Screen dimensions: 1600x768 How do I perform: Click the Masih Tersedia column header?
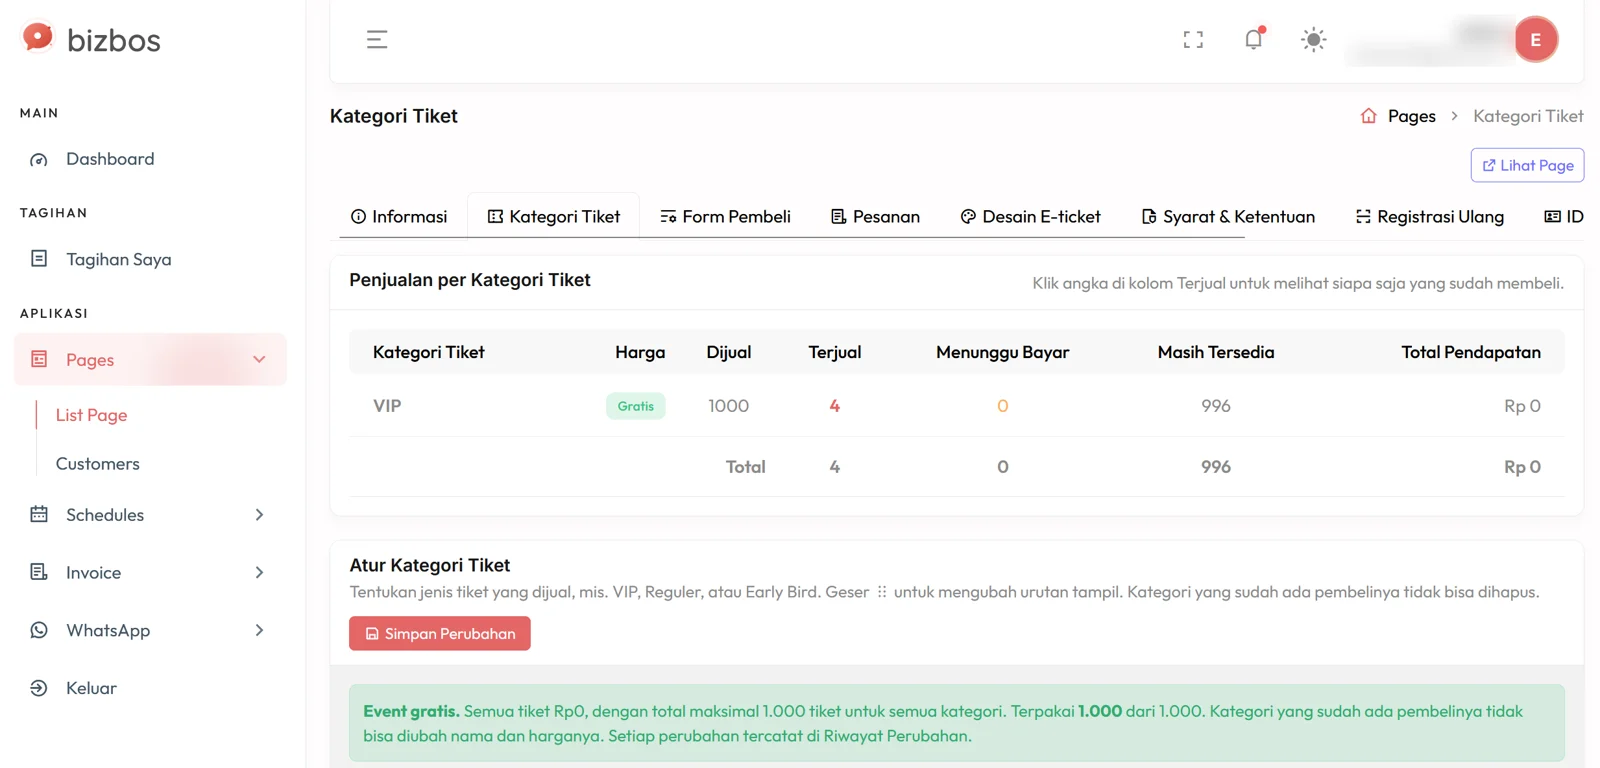pyautogui.click(x=1216, y=352)
